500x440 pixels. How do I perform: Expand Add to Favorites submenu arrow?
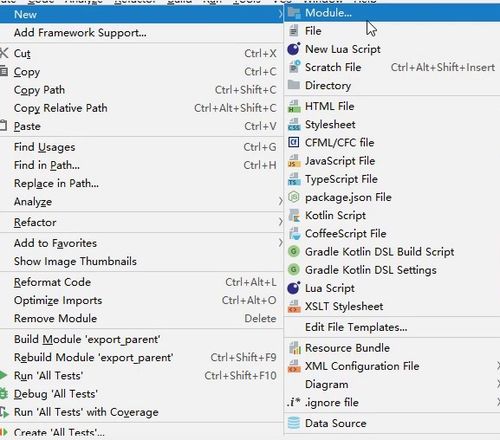click(x=280, y=243)
